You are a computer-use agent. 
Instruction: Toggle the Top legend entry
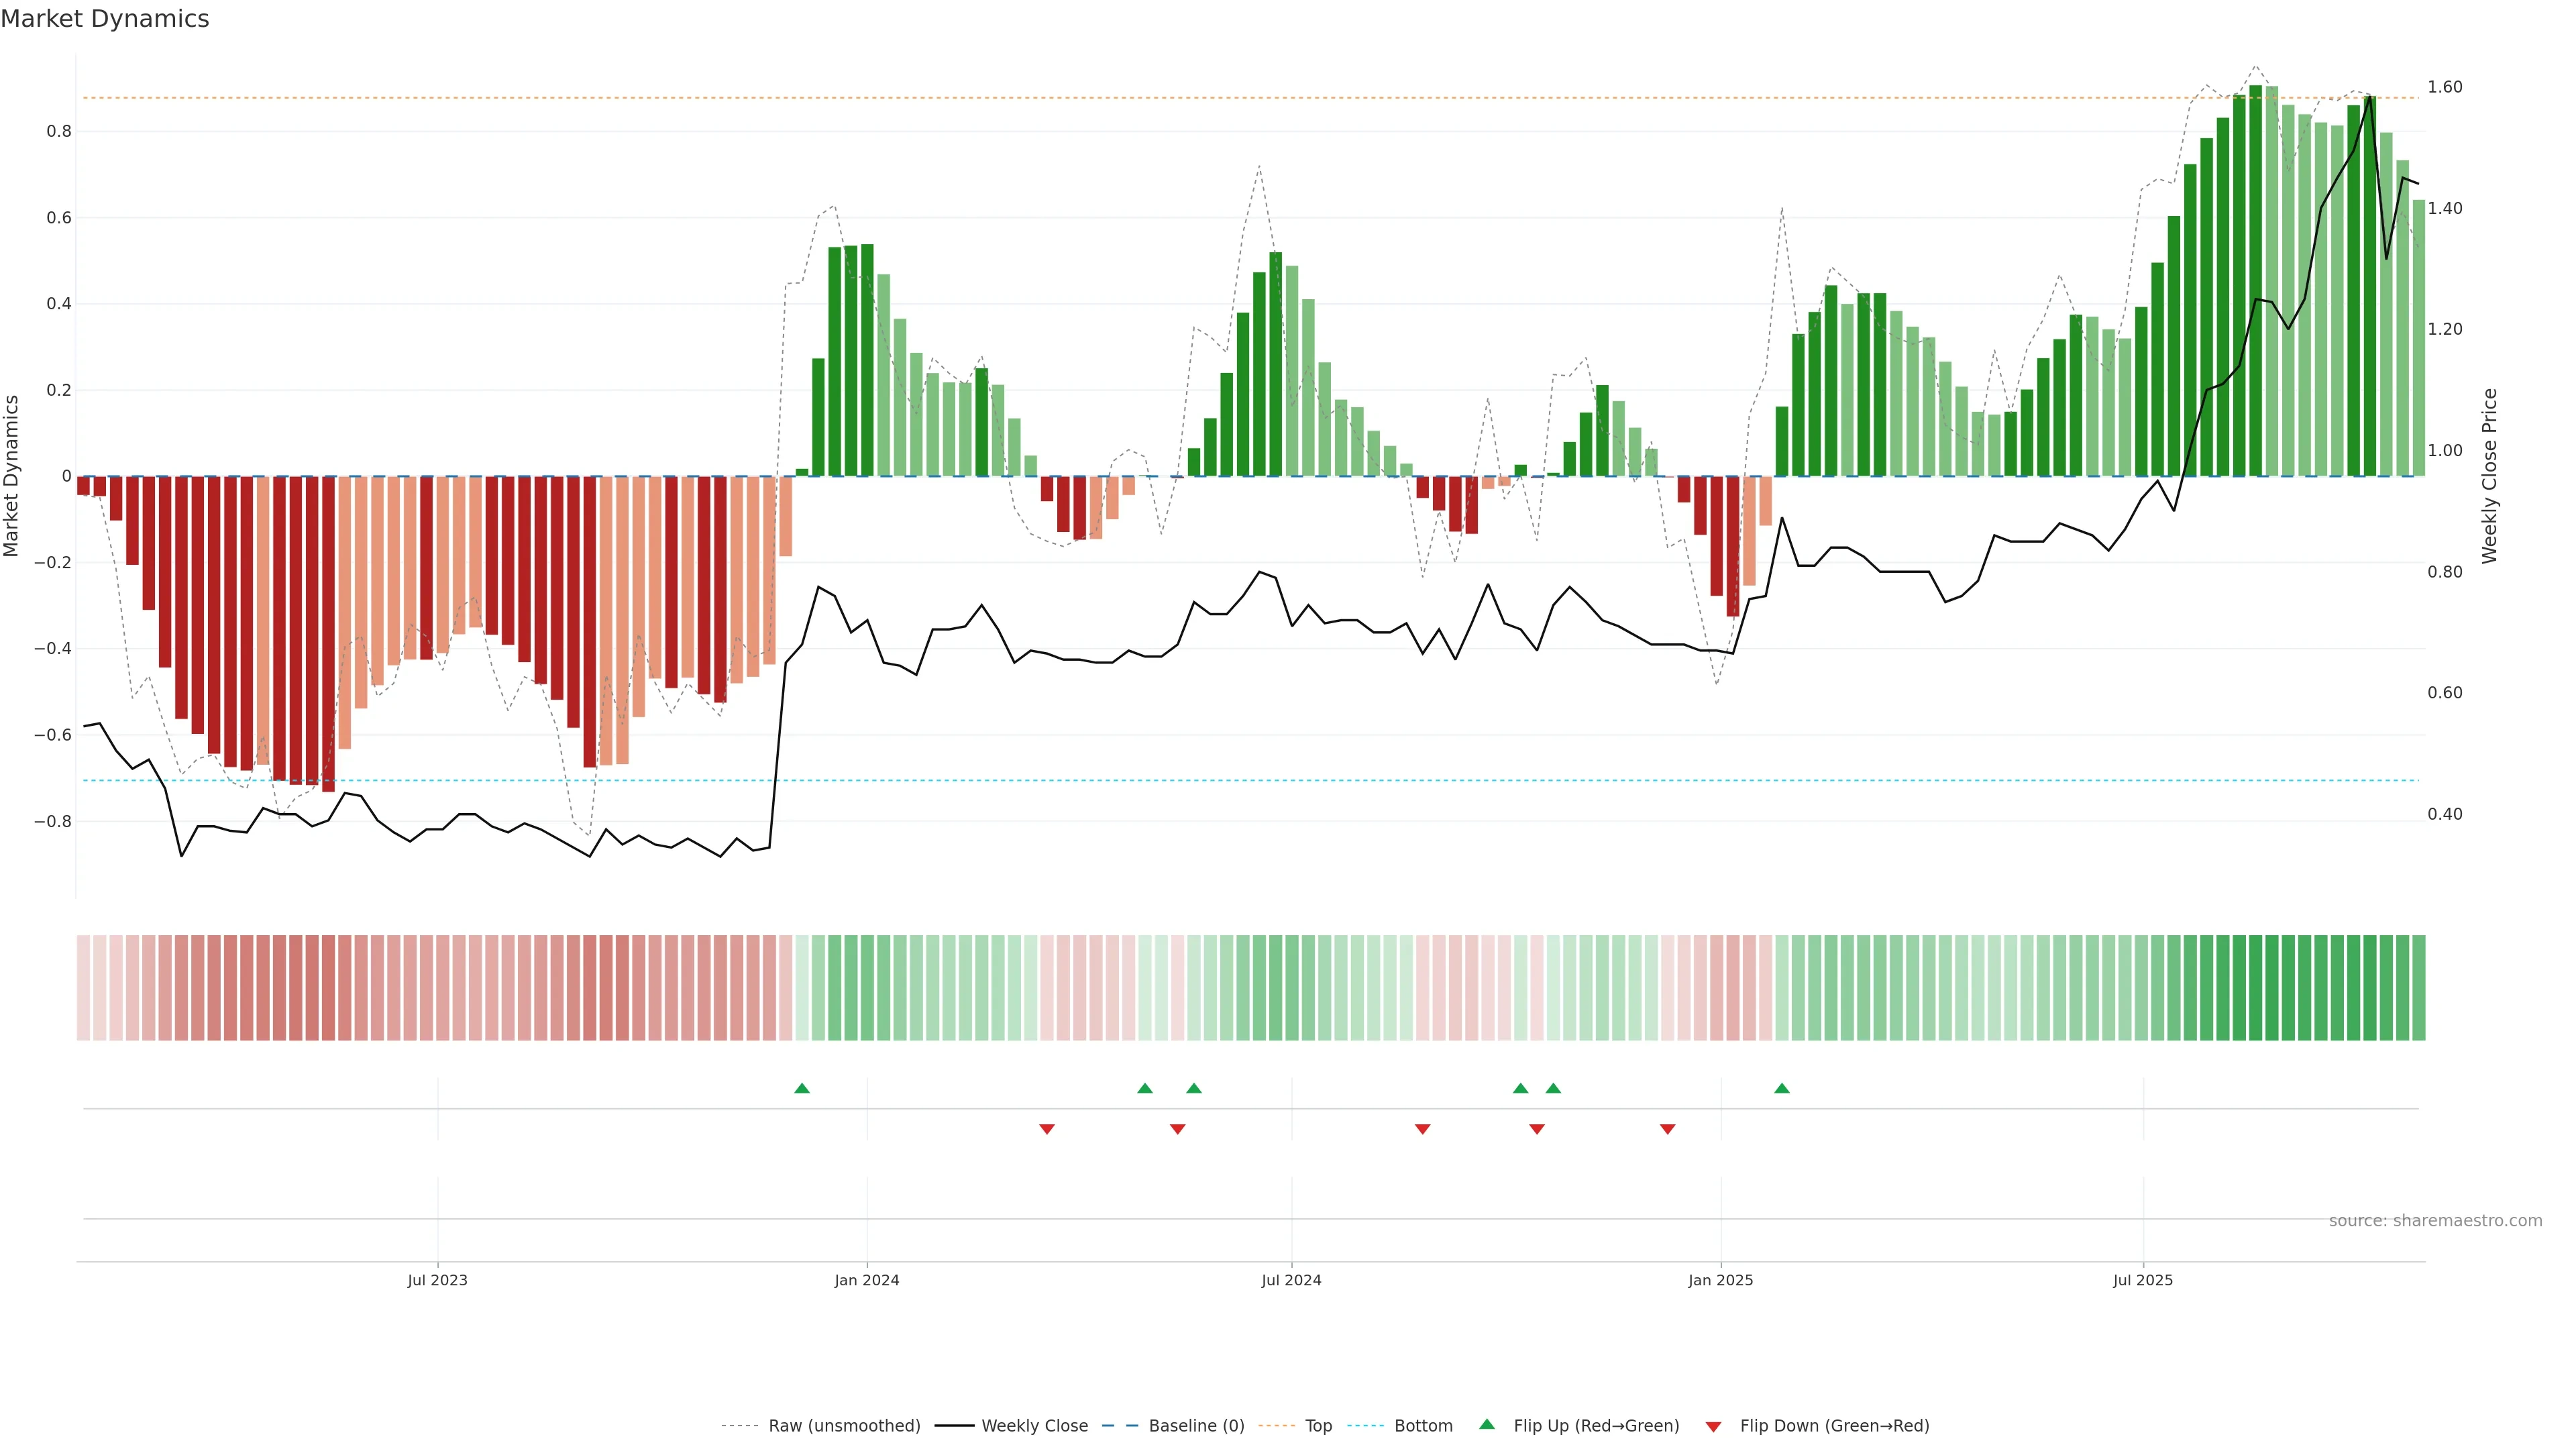click(1318, 1426)
